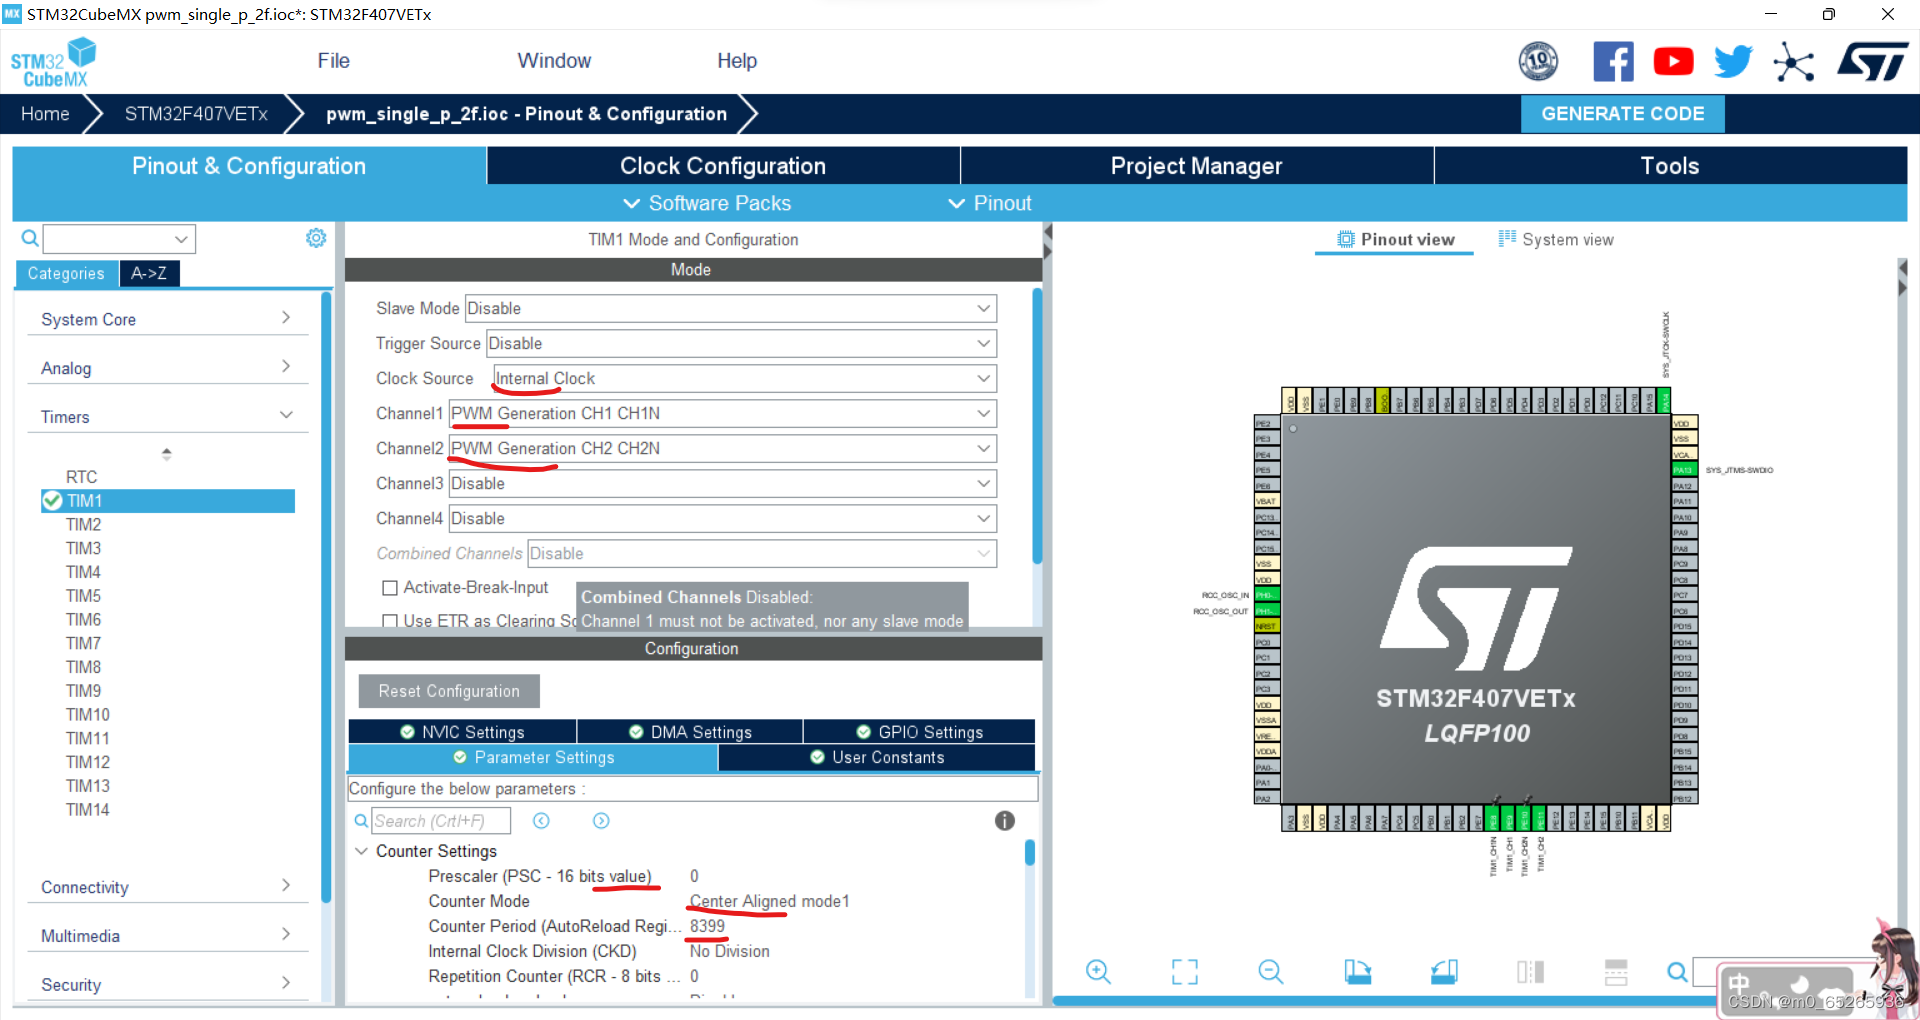This screenshot has width=1920, height=1020.
Task: Click the pin search magnifier icon
Action: tap(1677, 971)
